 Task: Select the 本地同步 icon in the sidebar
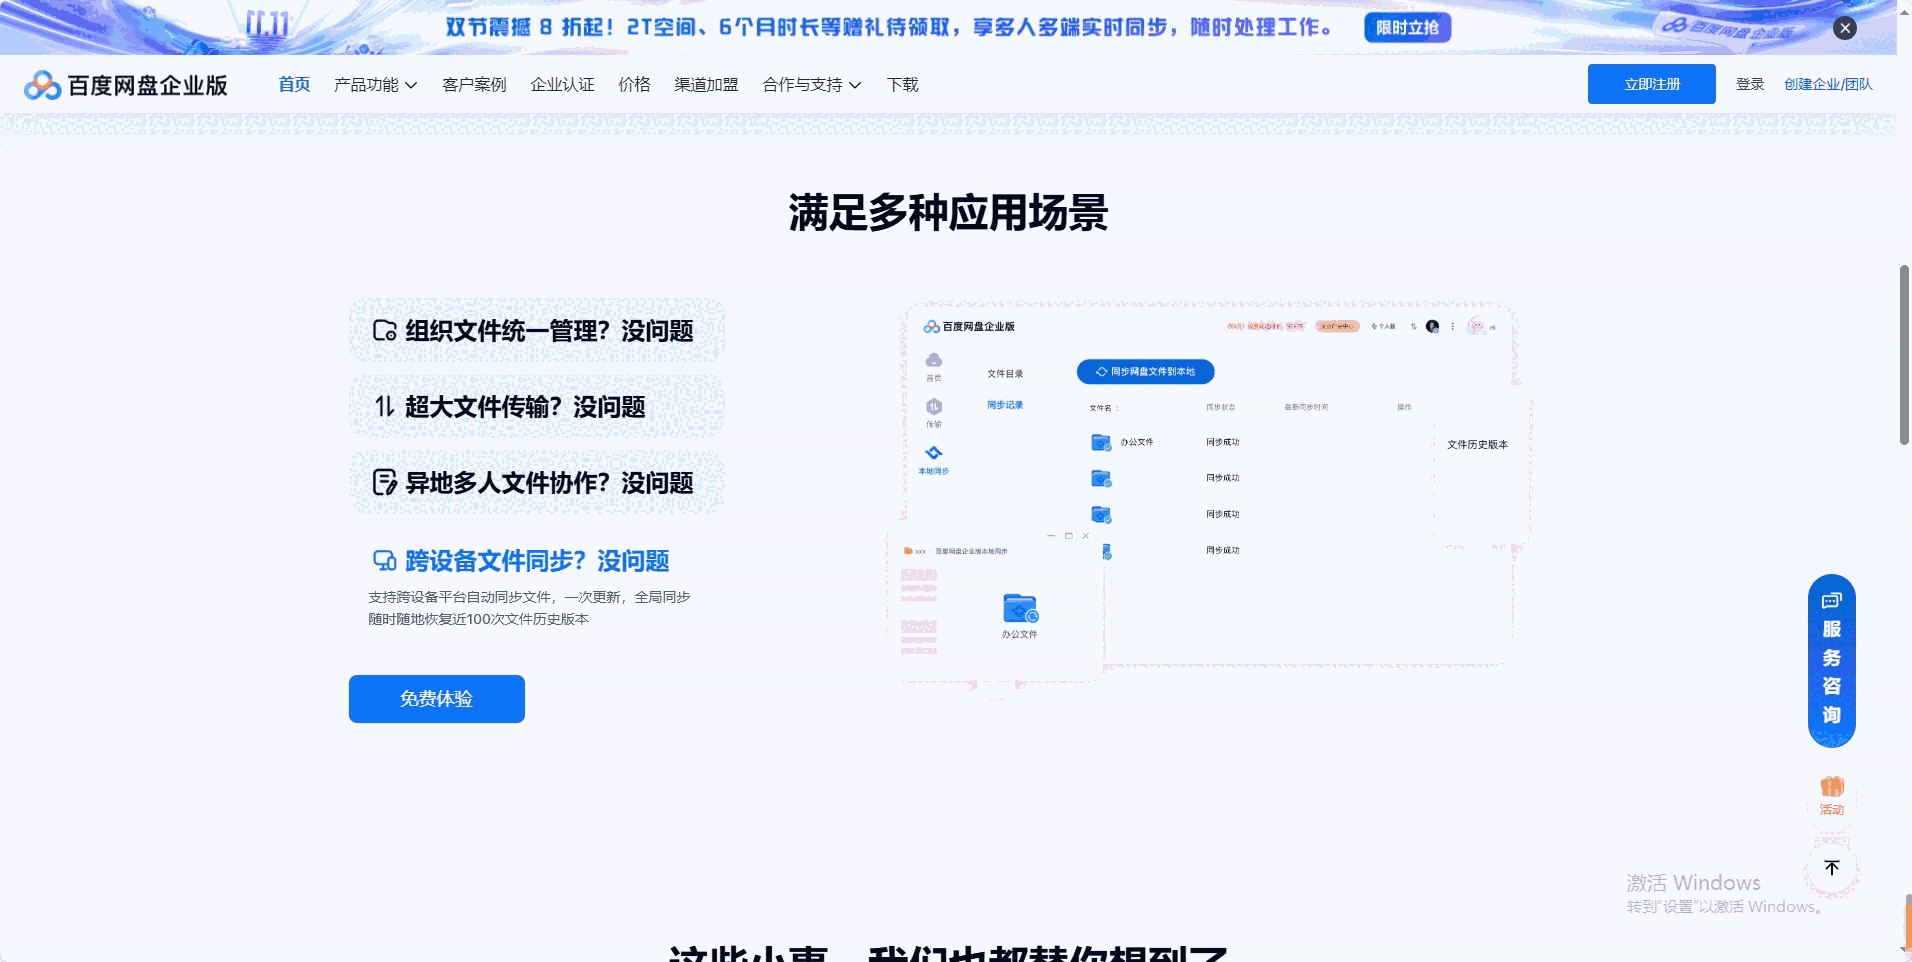933,452
